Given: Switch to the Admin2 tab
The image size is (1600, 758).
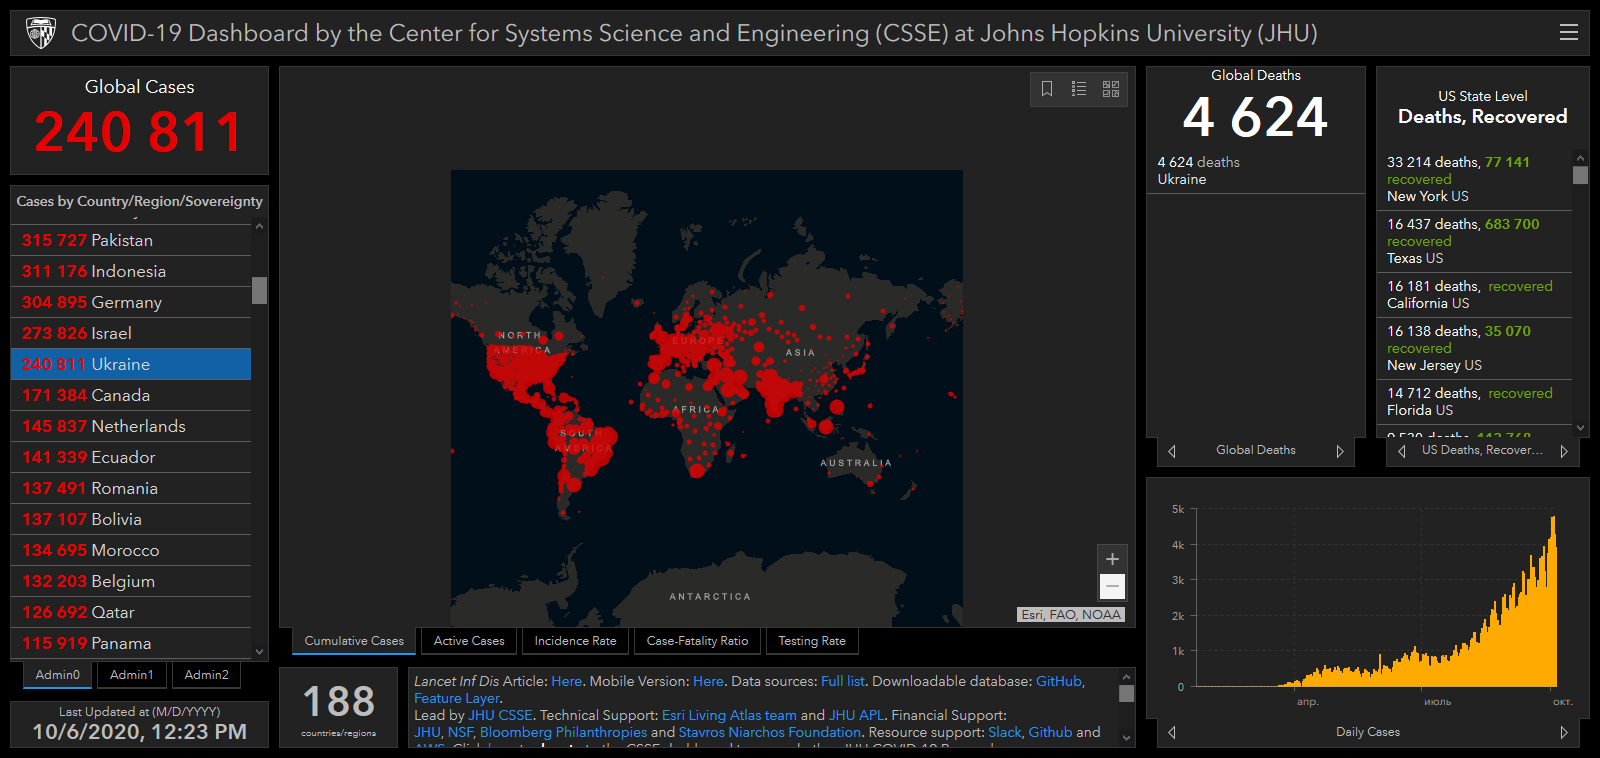Looking at the screenshot, I should 206,675.
